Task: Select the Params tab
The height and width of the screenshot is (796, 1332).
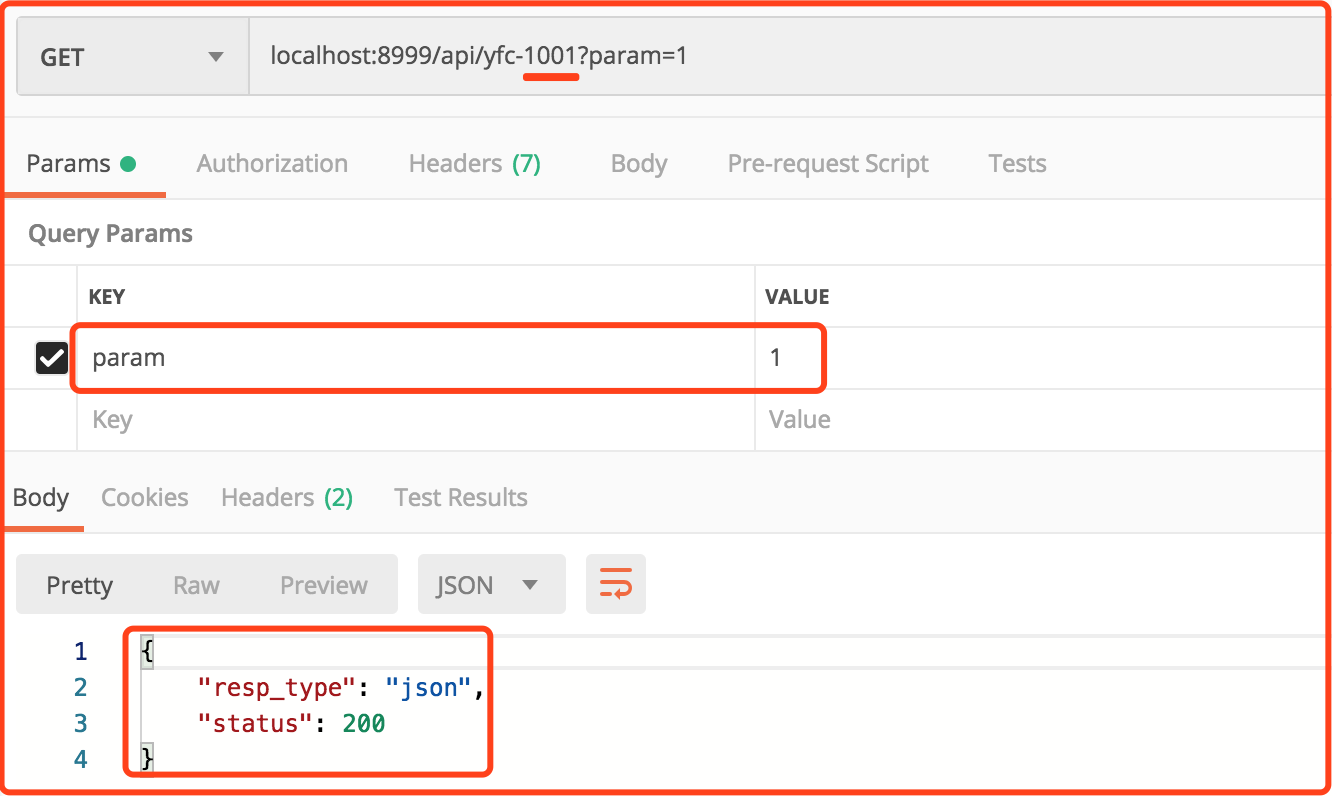Action: coord(80,164)
